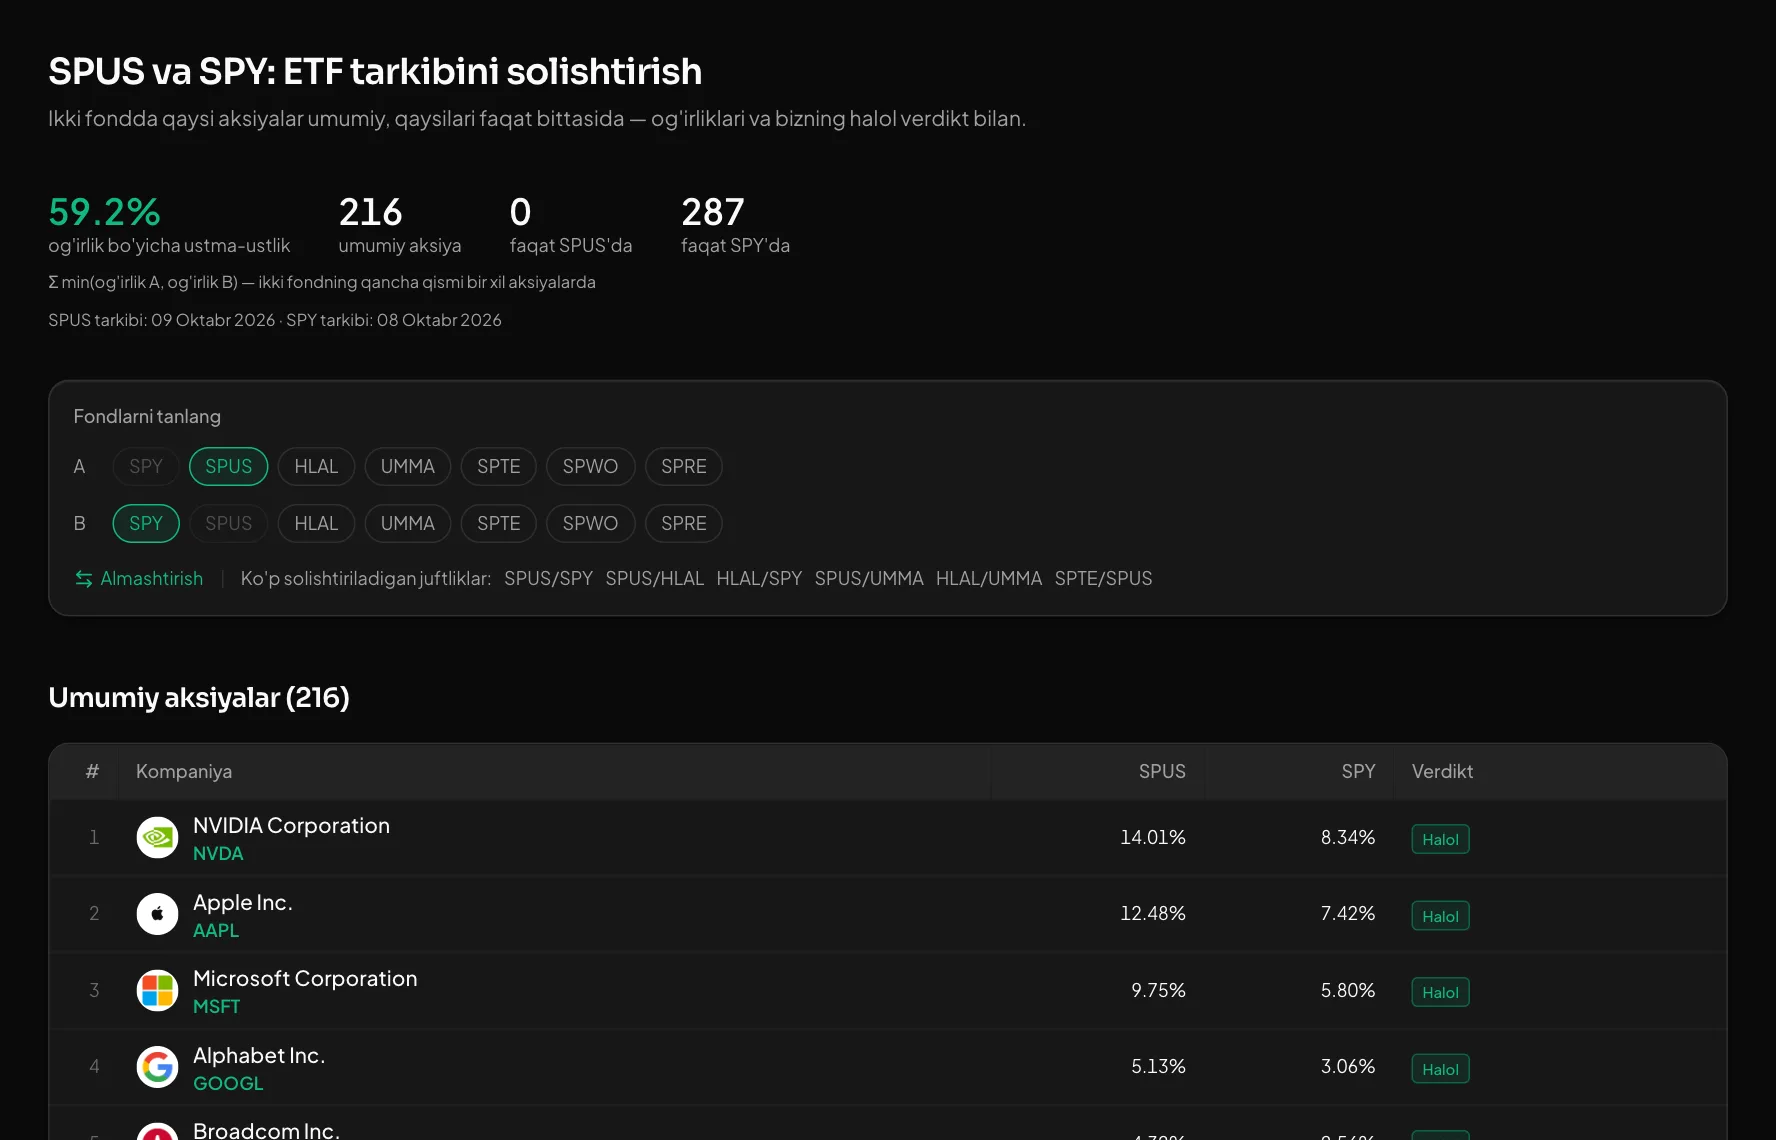Open the SPTE/SPUS popular pair link
This screenshot has height=1140, width=1776.
pos(1103,579)
